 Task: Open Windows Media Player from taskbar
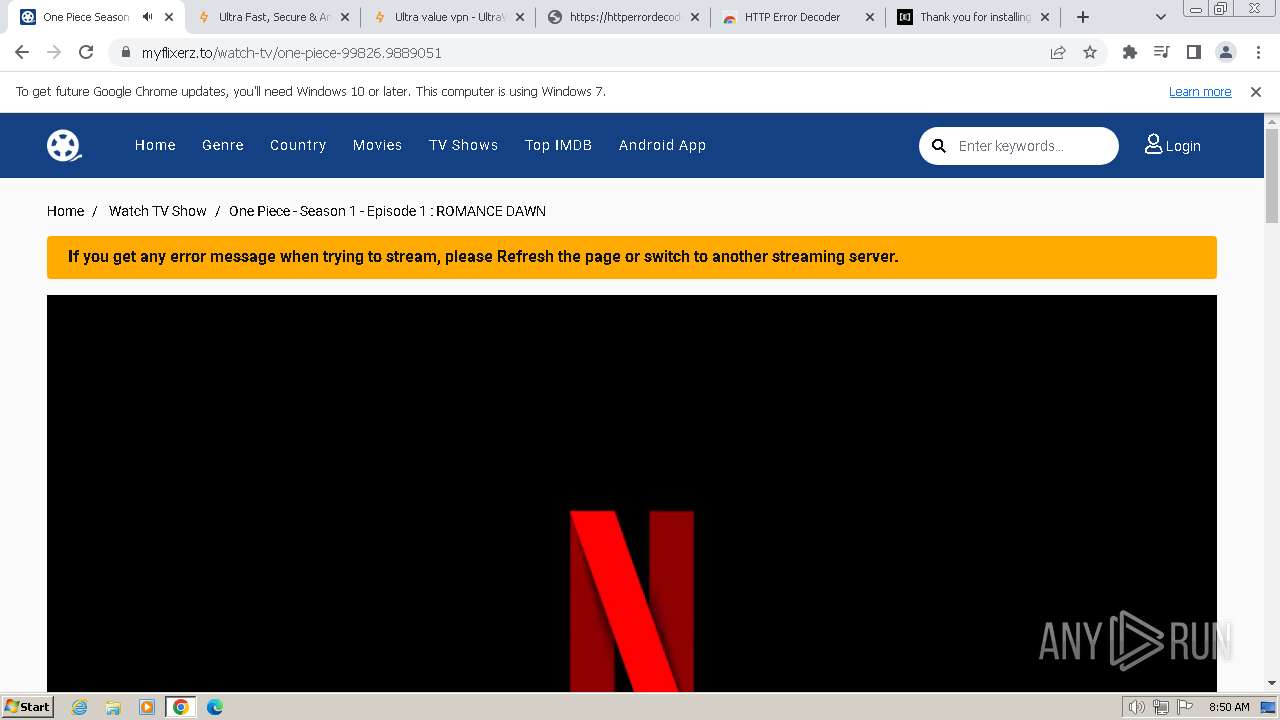coord(147,707)
